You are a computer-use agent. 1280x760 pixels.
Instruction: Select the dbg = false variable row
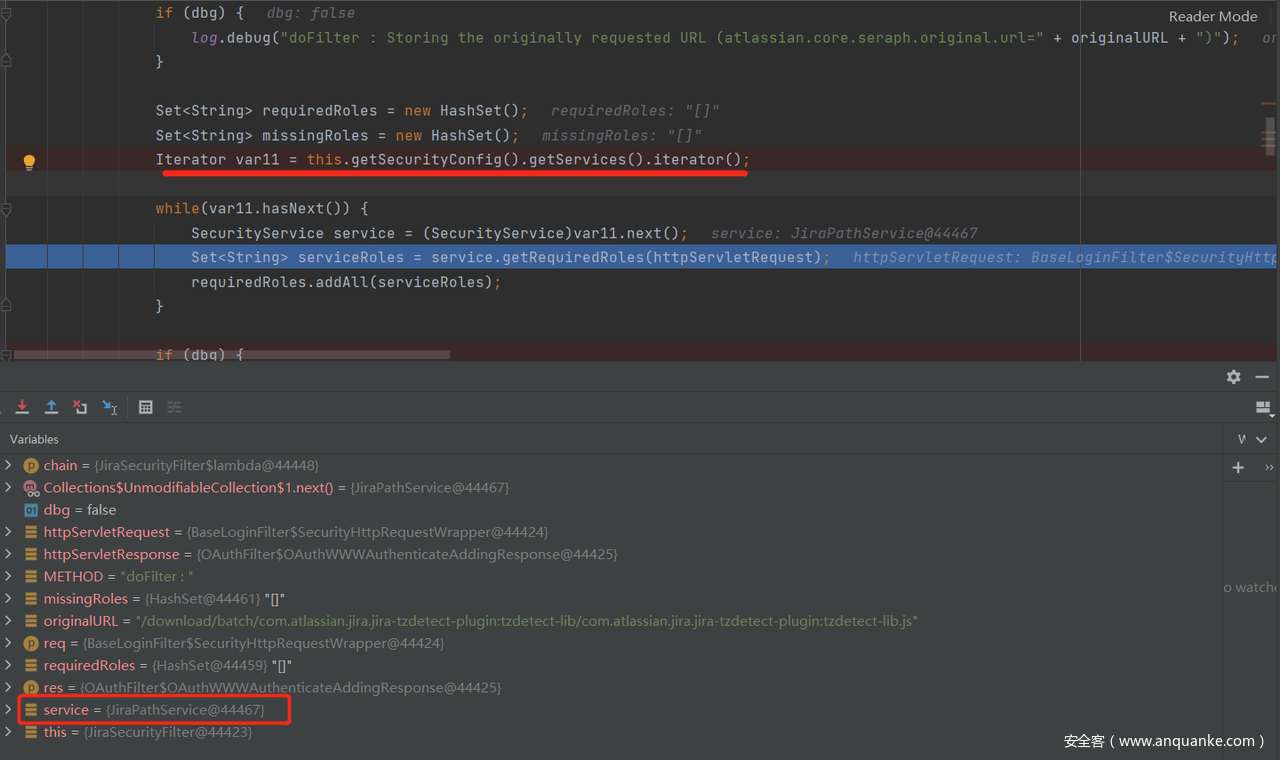[x=610, y=510]
